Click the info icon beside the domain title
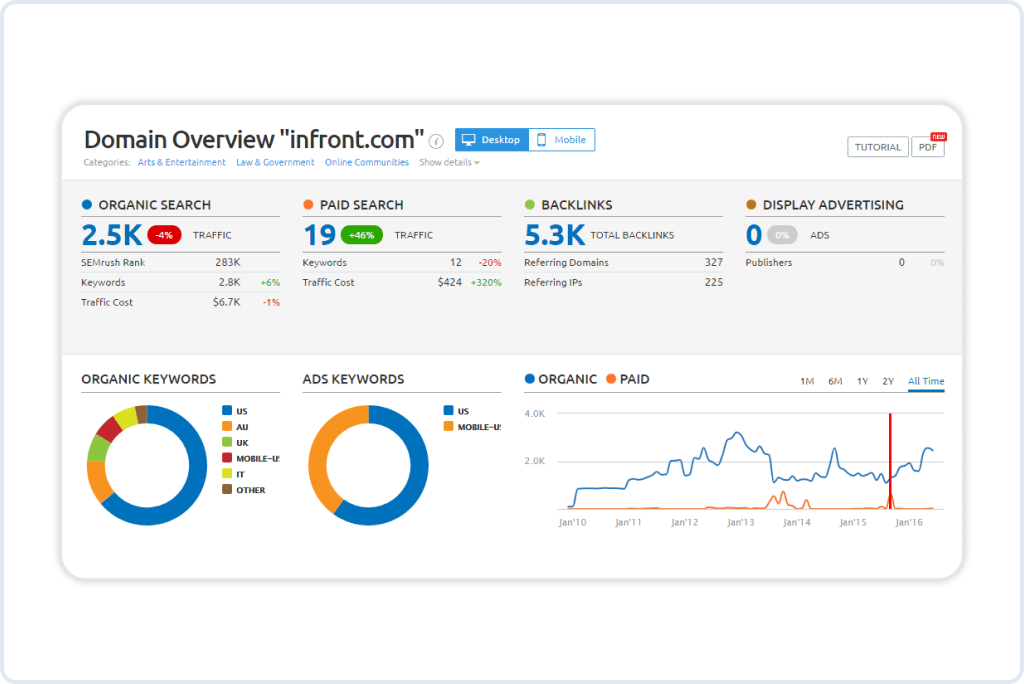1024x684 pixels. [436, 141]
